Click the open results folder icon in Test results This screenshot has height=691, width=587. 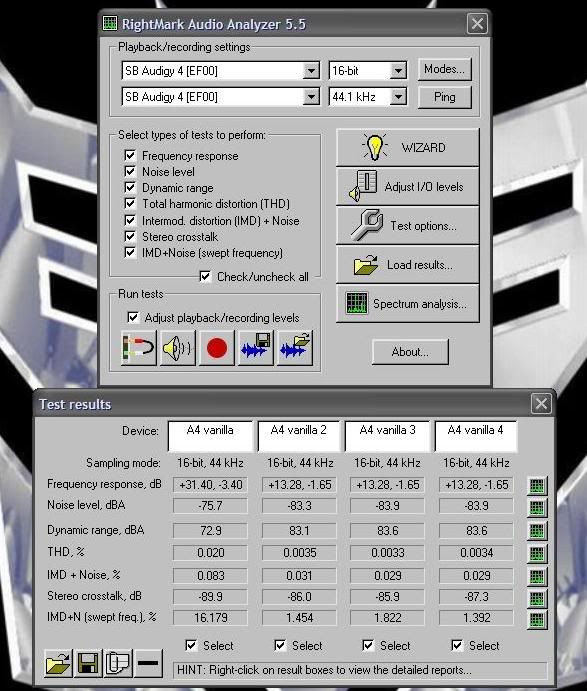coord(58,663)
